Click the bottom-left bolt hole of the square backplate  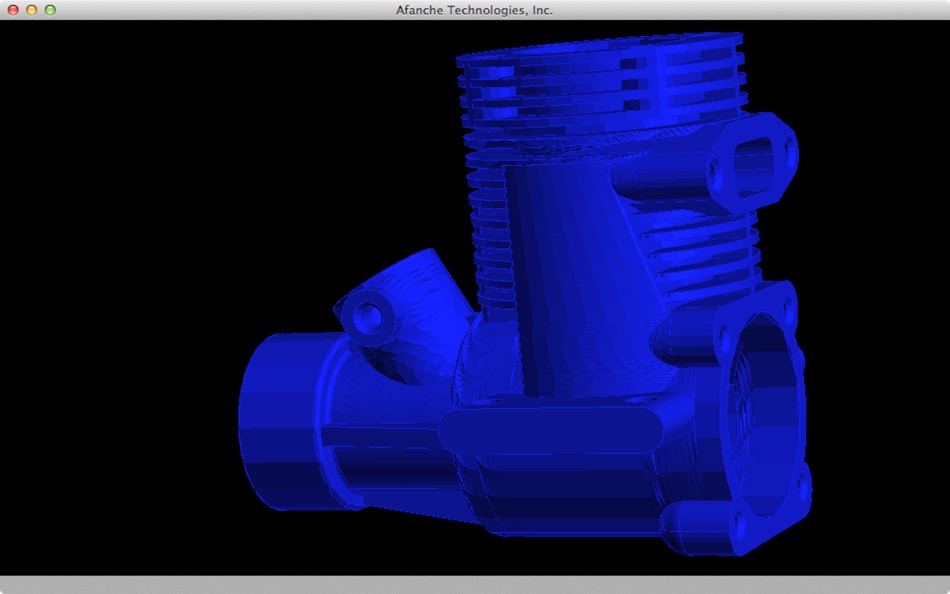coord(740,521)
